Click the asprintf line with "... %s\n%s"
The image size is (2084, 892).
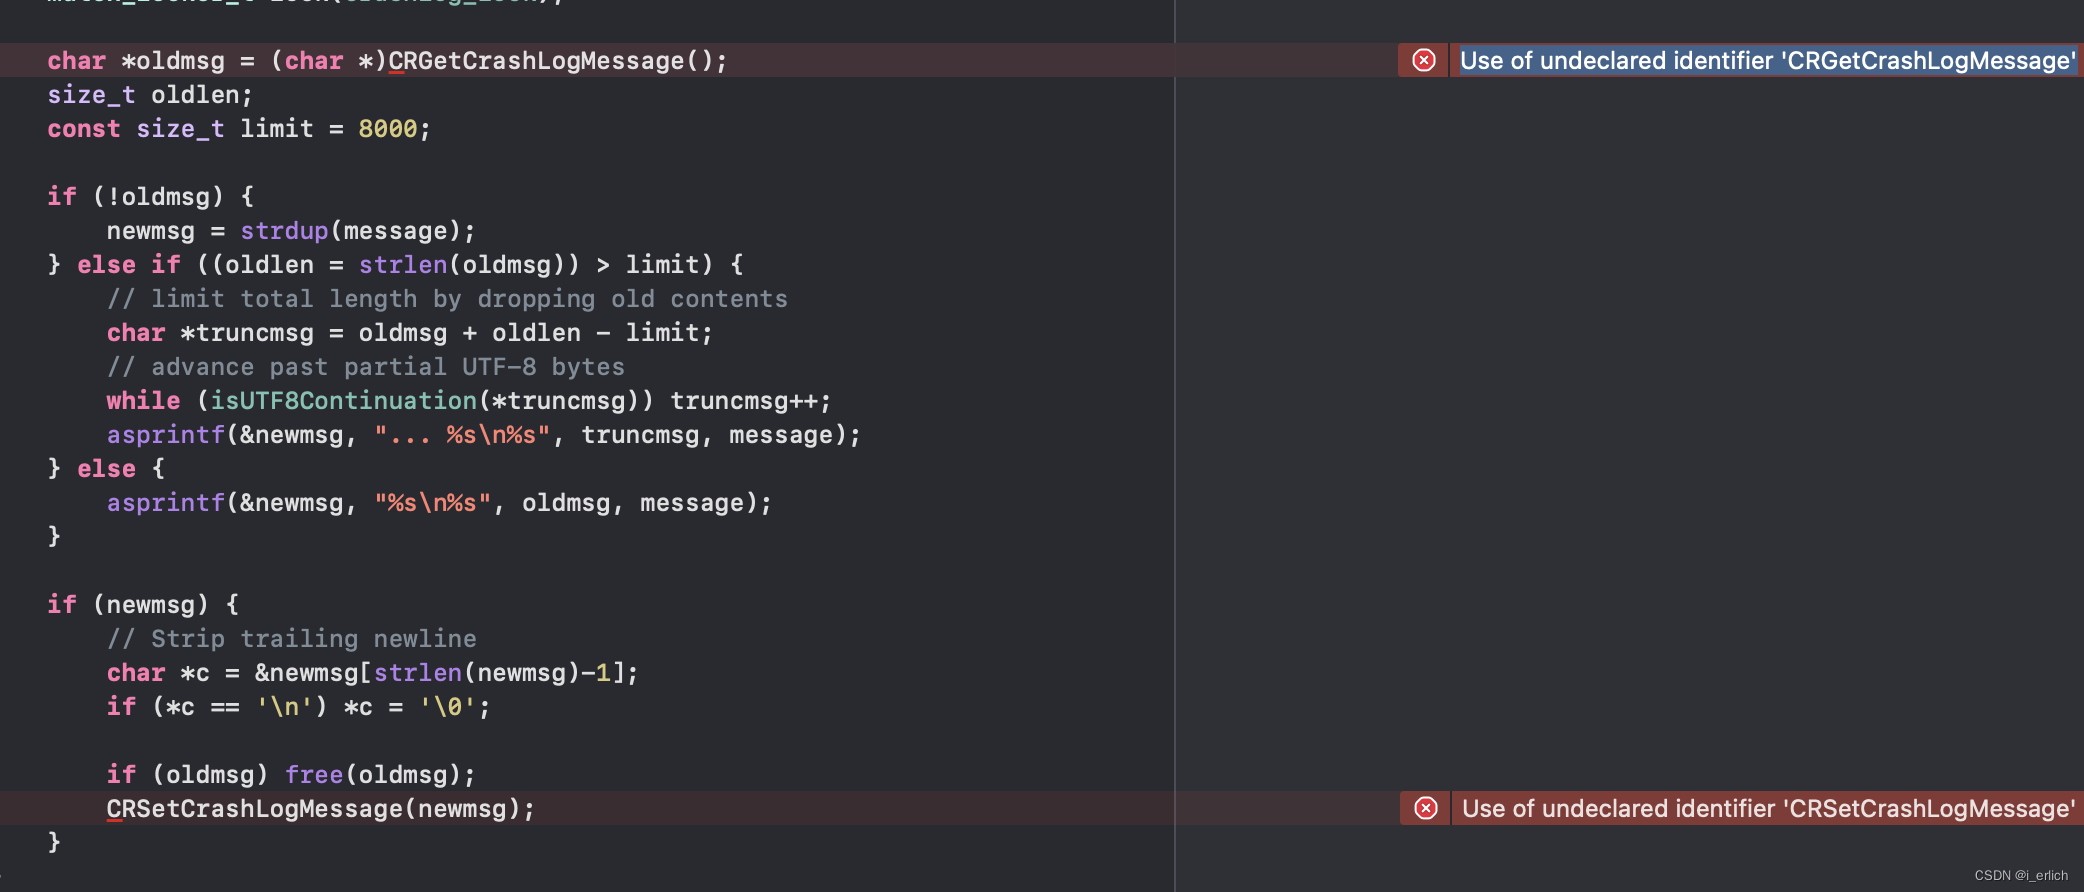(x=484, y=435)
